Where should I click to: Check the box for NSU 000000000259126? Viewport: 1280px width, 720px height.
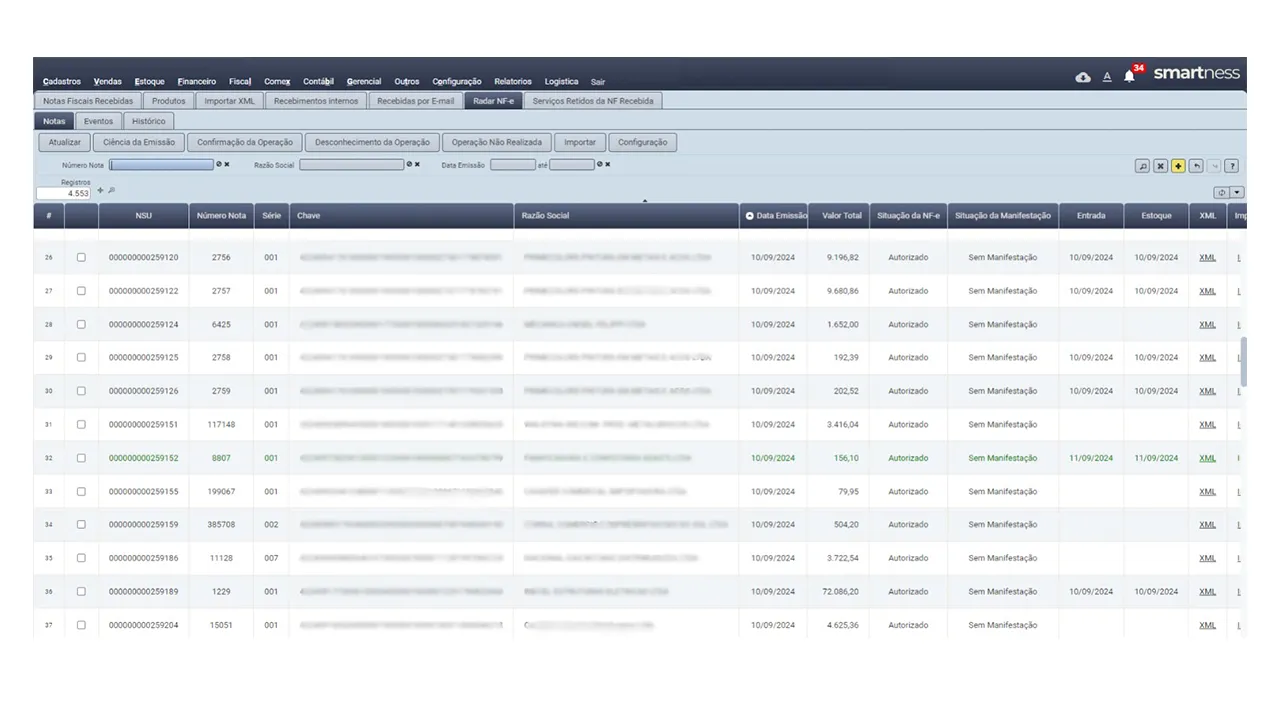pyautogui.click(x=81, y=391)
